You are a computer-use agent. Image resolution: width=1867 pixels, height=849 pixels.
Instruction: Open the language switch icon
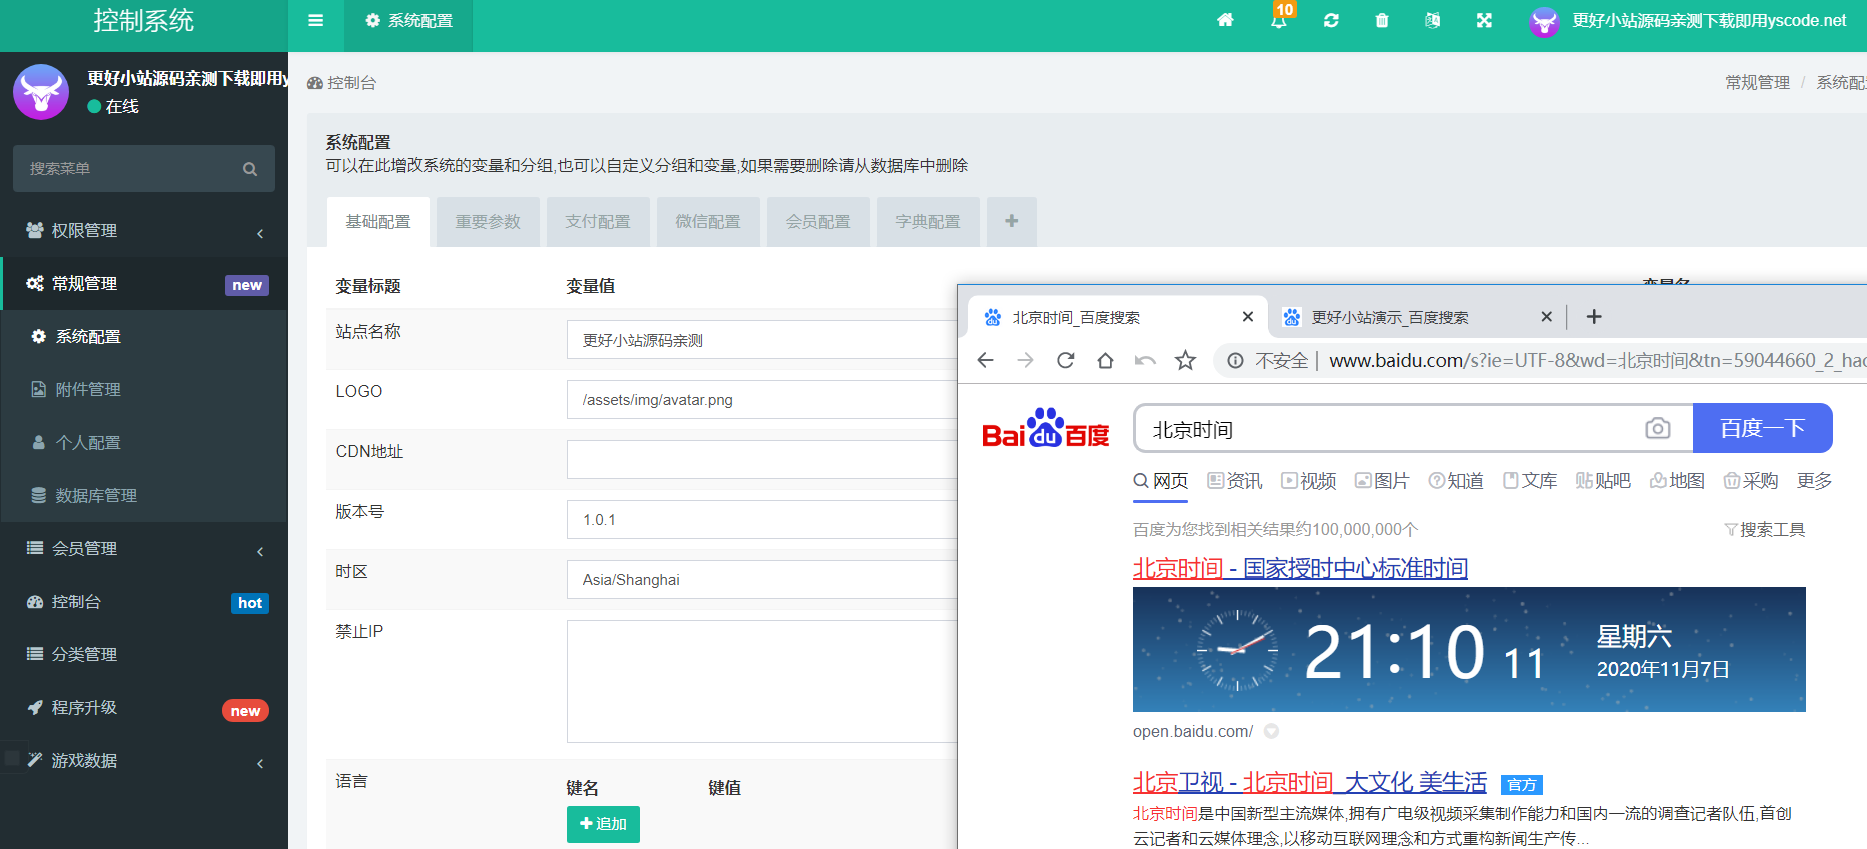coord(1433,21)
